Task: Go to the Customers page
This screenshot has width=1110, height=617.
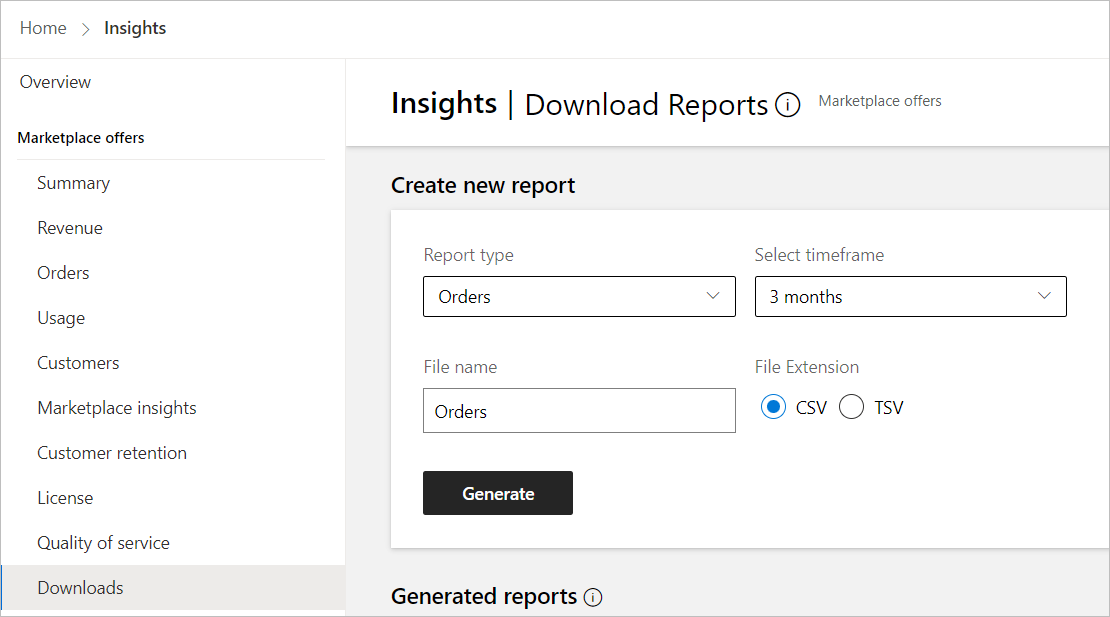Action: pos(78,363)
